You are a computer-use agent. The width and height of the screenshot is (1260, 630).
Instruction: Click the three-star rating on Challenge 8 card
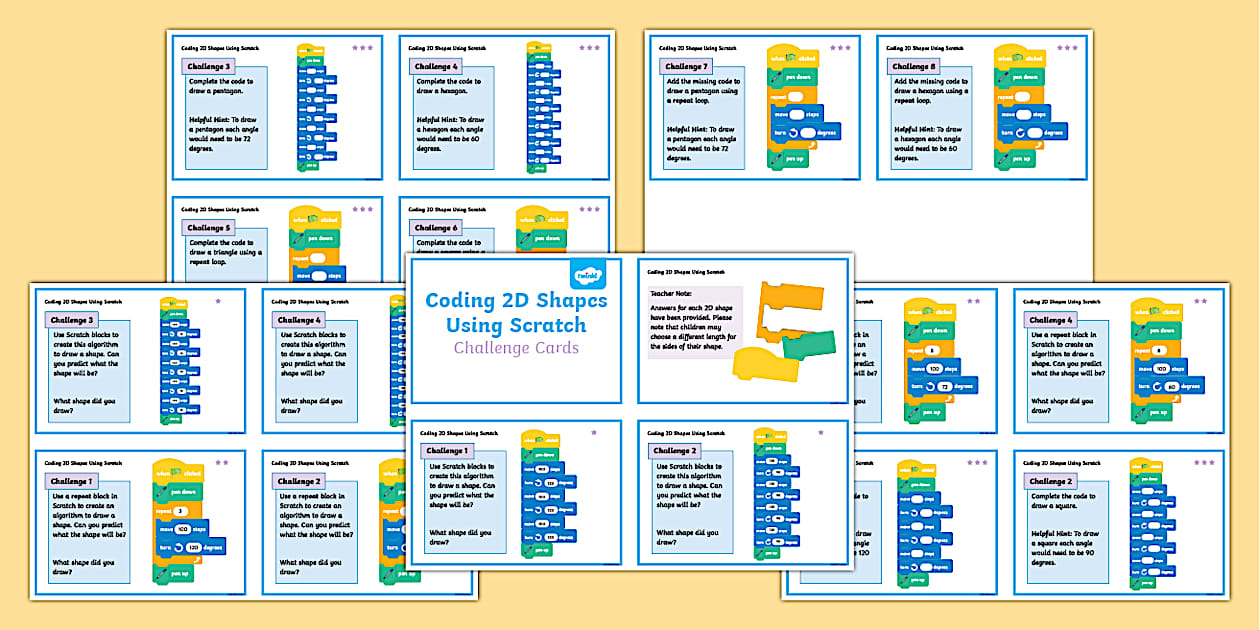click(x=1065, y=45)
